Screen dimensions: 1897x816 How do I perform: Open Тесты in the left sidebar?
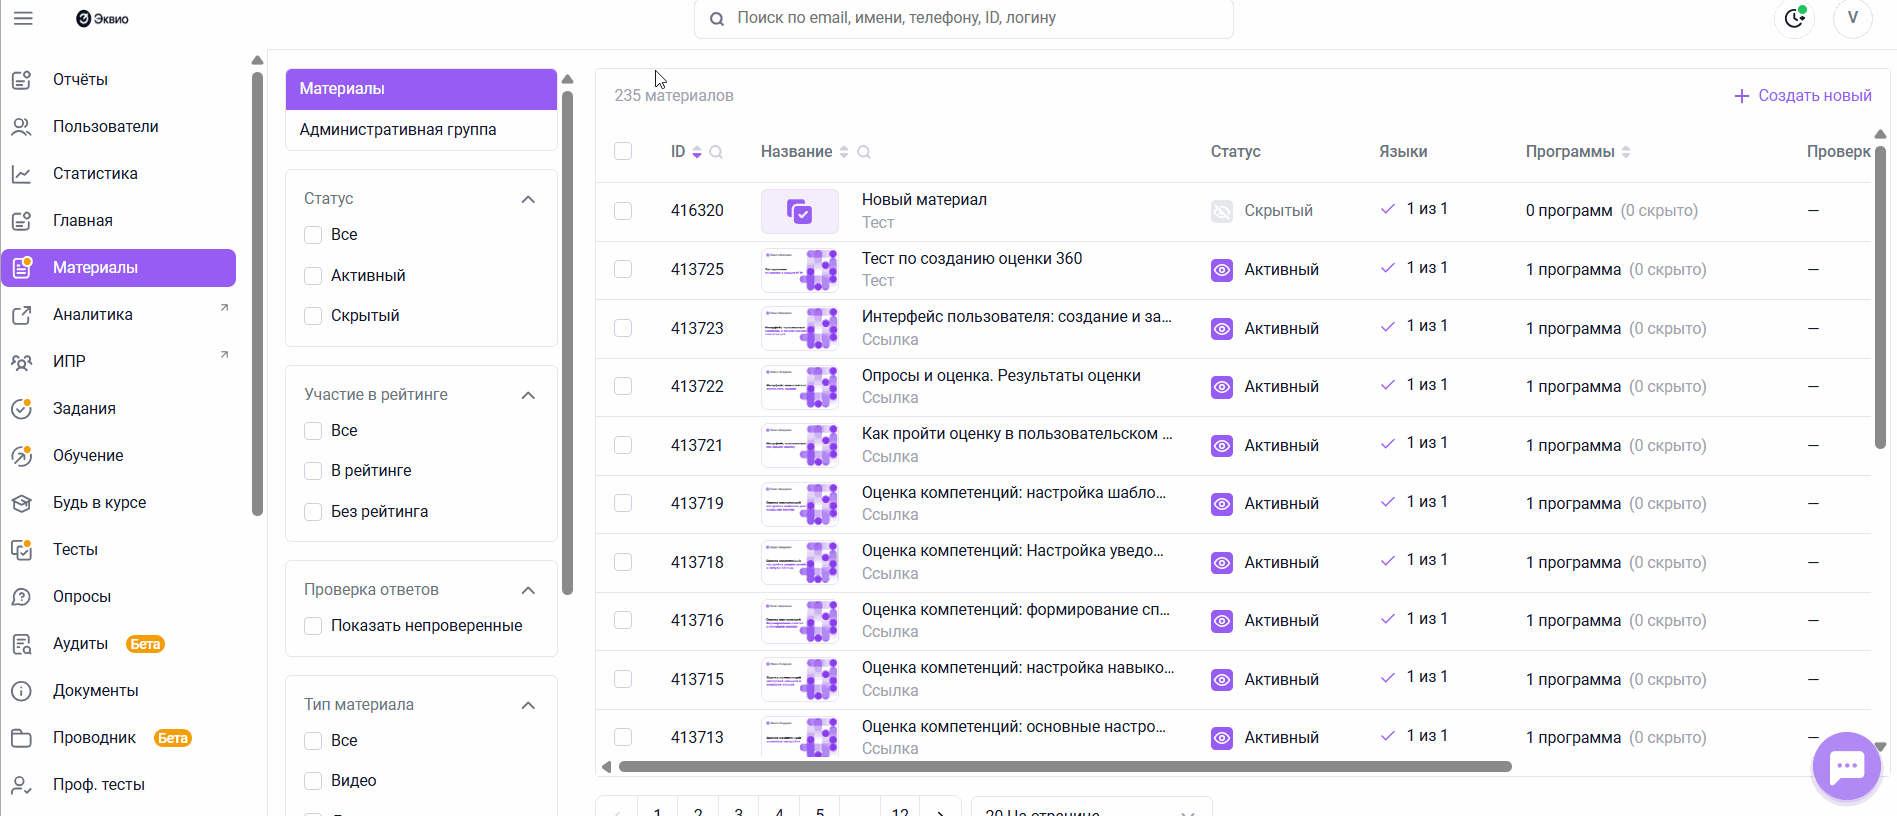75,549
